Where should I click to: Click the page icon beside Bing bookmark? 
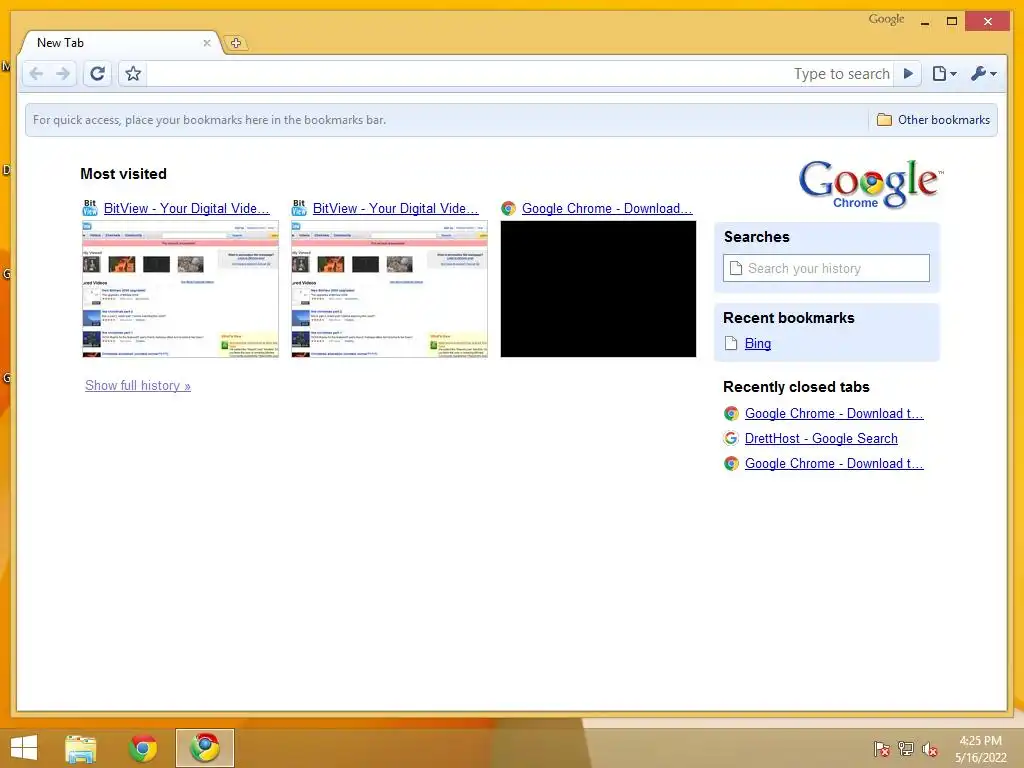pos(731,344)
